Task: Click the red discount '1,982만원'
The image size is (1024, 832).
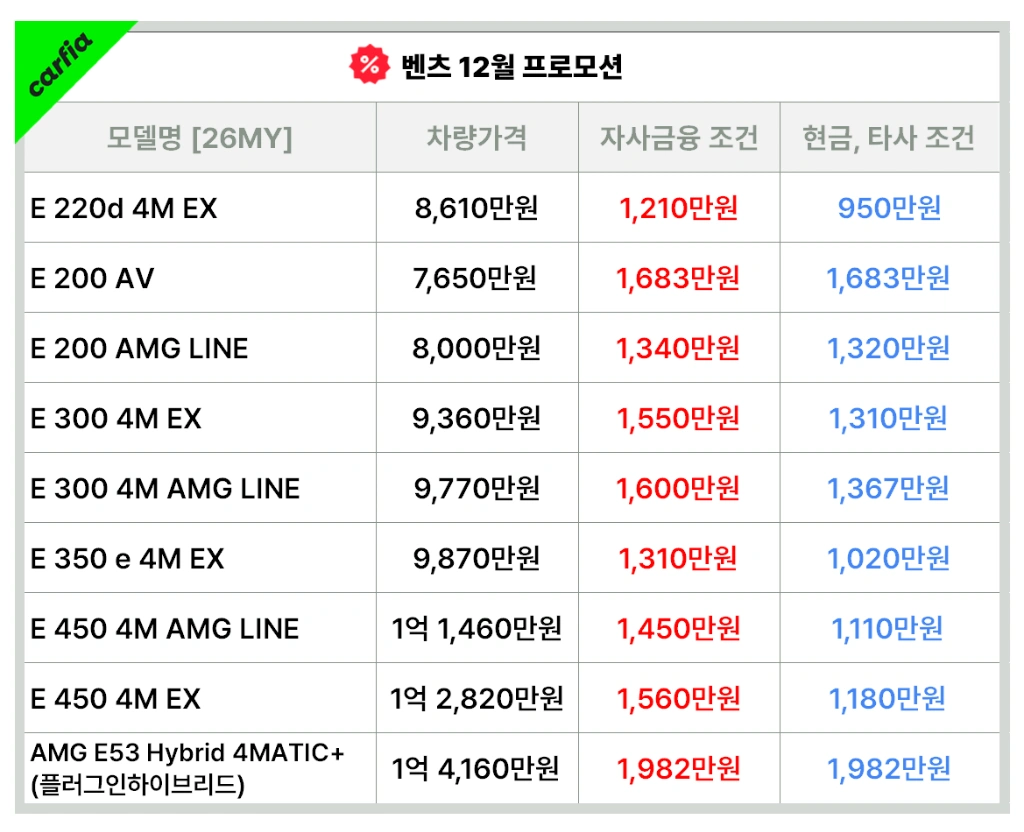Action: coord(679,768)
